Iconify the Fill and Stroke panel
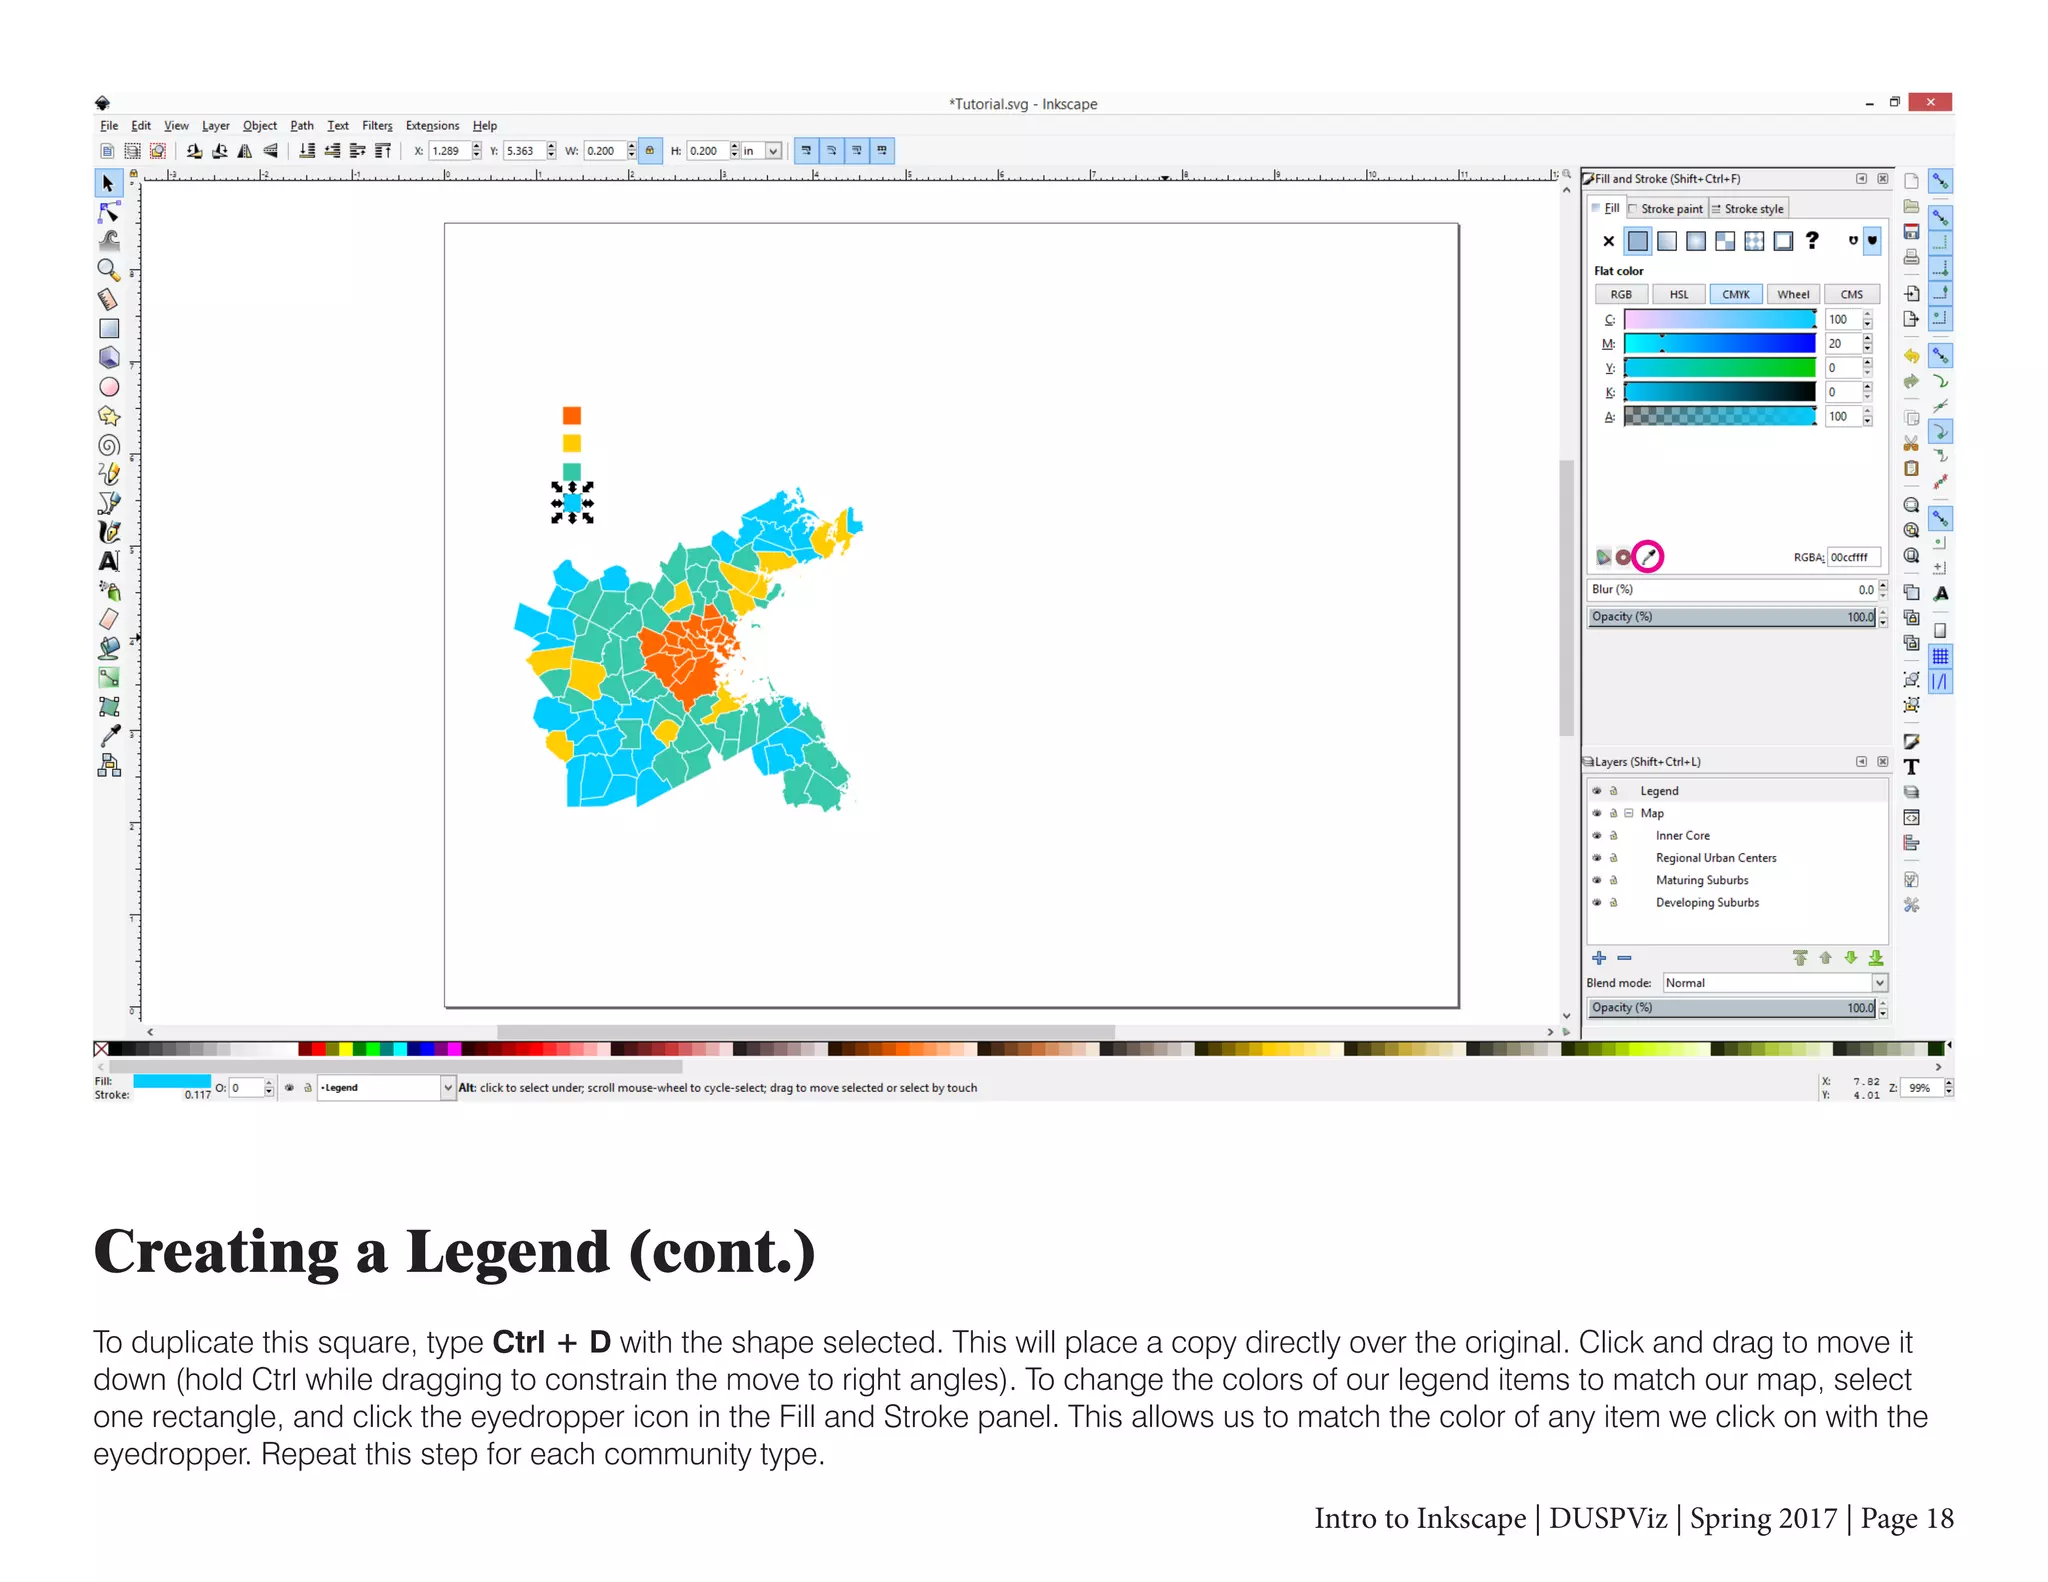2048x1582 pixels. [1861, 179]
